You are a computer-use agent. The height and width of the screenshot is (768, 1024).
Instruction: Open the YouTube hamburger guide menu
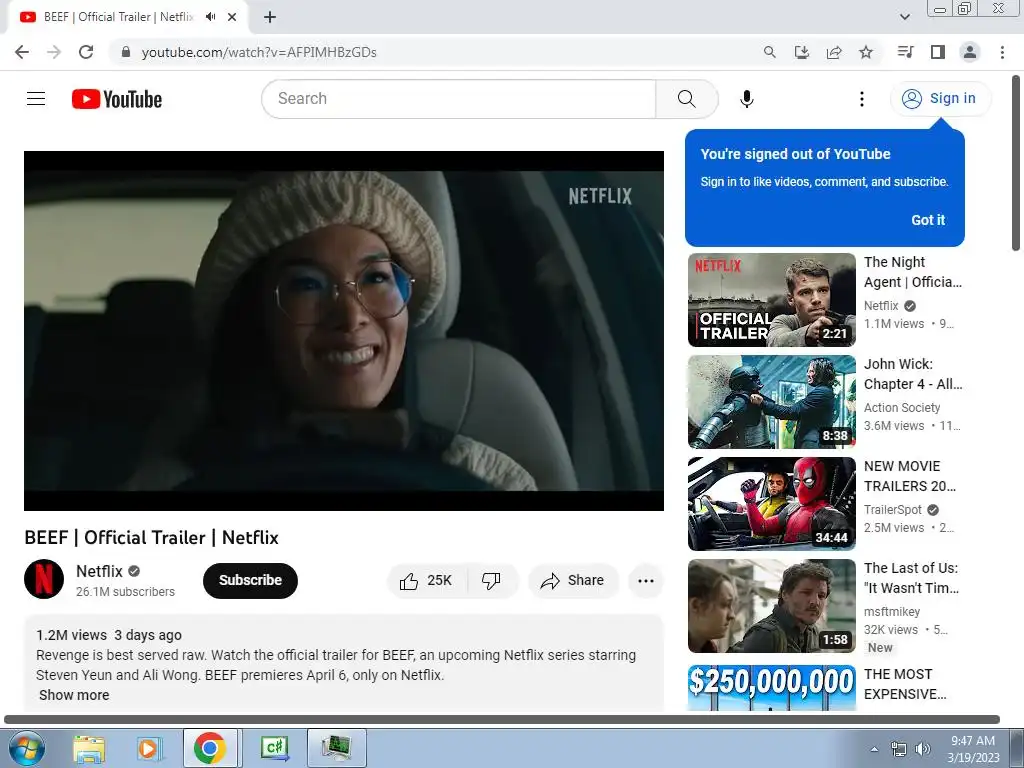36,99
